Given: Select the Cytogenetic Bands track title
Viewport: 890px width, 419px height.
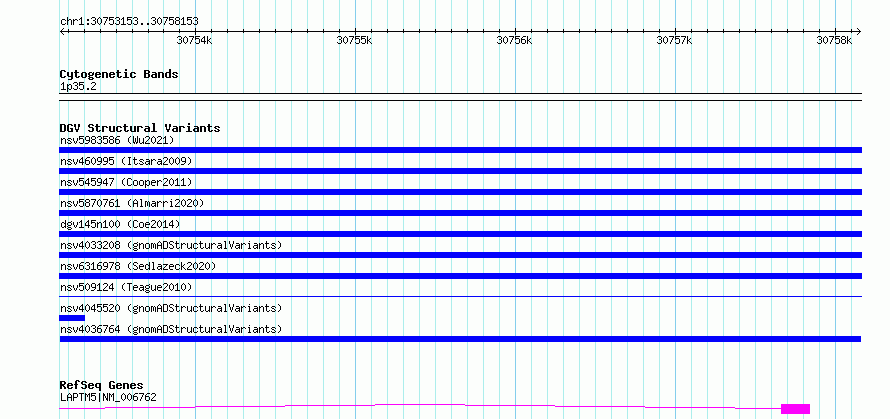Looking at the screenshot, I should pos(119,74).
